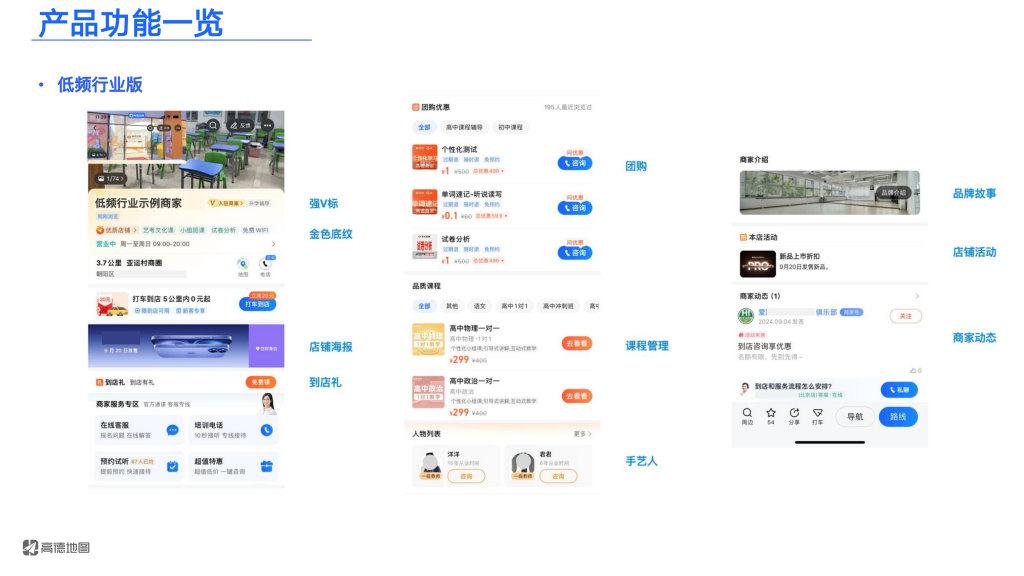Click the green HI club avatar
Viewport: 1024px width, 576px height.
tap(746, 316)
